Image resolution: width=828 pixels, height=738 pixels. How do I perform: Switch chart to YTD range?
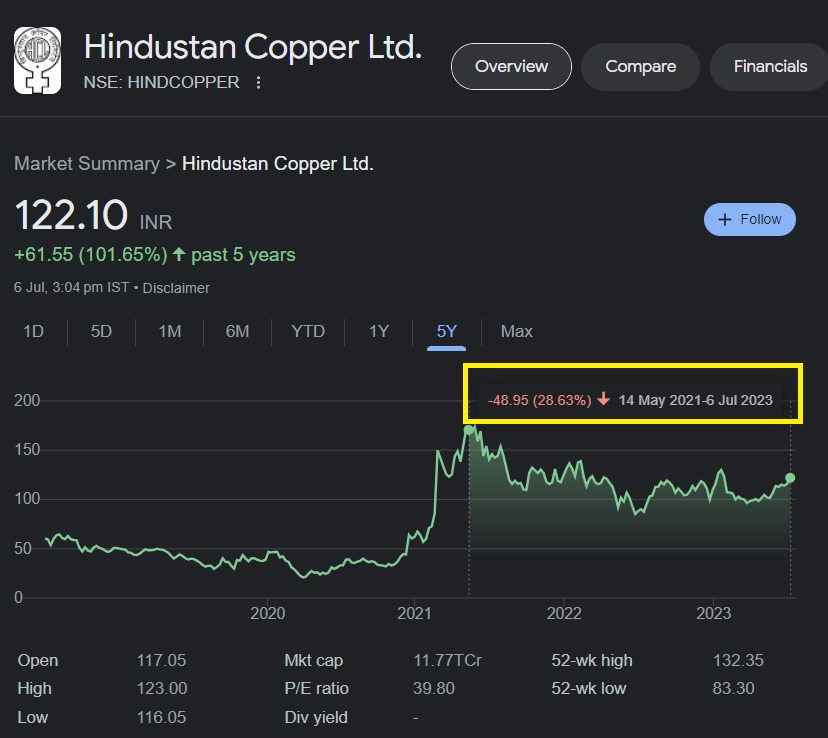(x=308, y=332)
